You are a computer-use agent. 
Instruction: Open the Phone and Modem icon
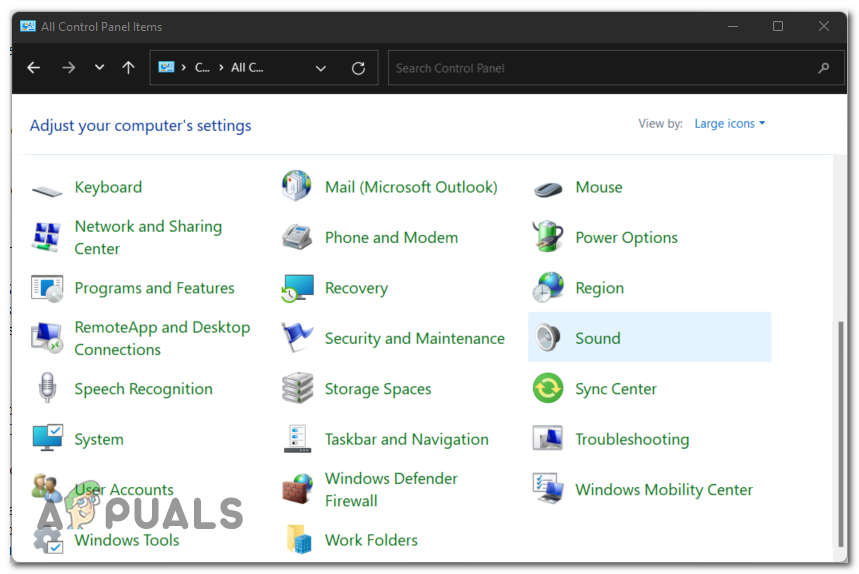(297, 237)
